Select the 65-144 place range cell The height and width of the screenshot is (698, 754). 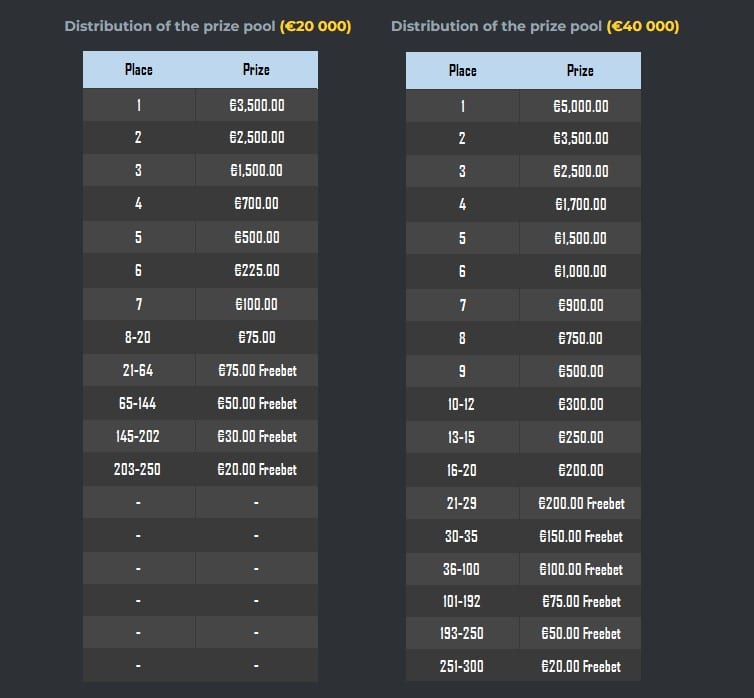138,403
